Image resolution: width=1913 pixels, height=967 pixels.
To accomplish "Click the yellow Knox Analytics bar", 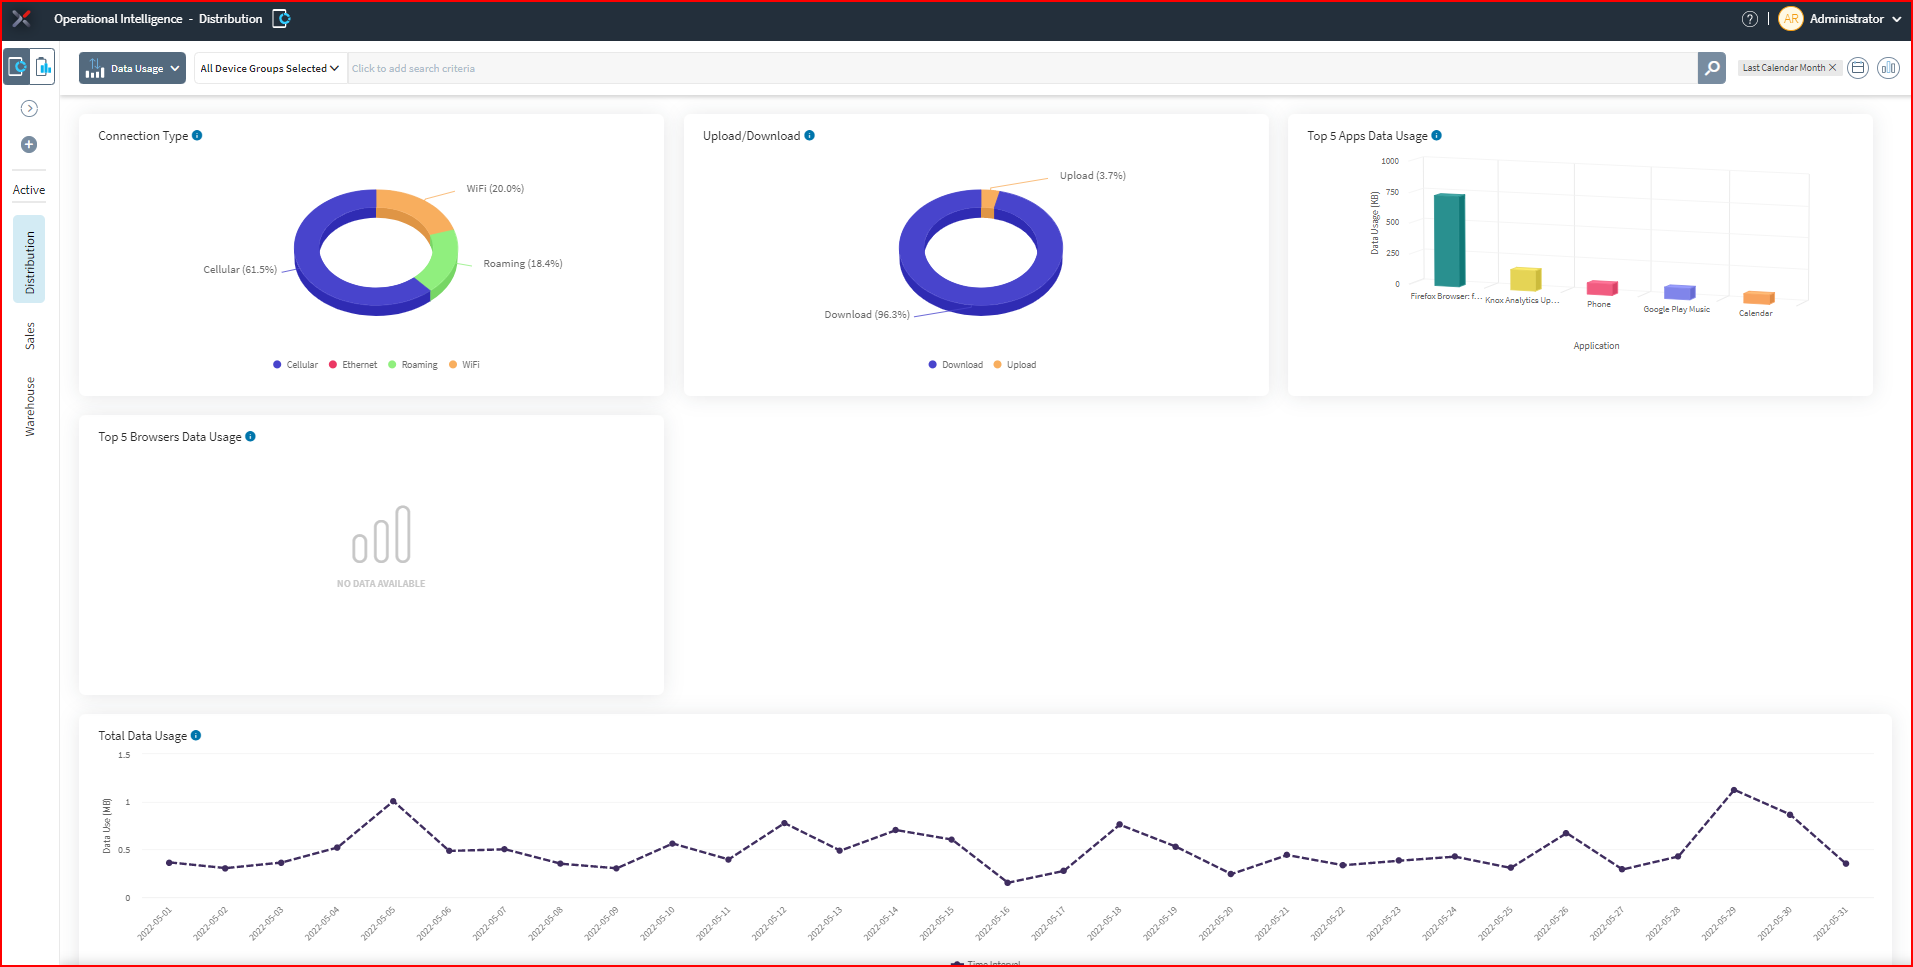I will click(x=1525, y=279).
